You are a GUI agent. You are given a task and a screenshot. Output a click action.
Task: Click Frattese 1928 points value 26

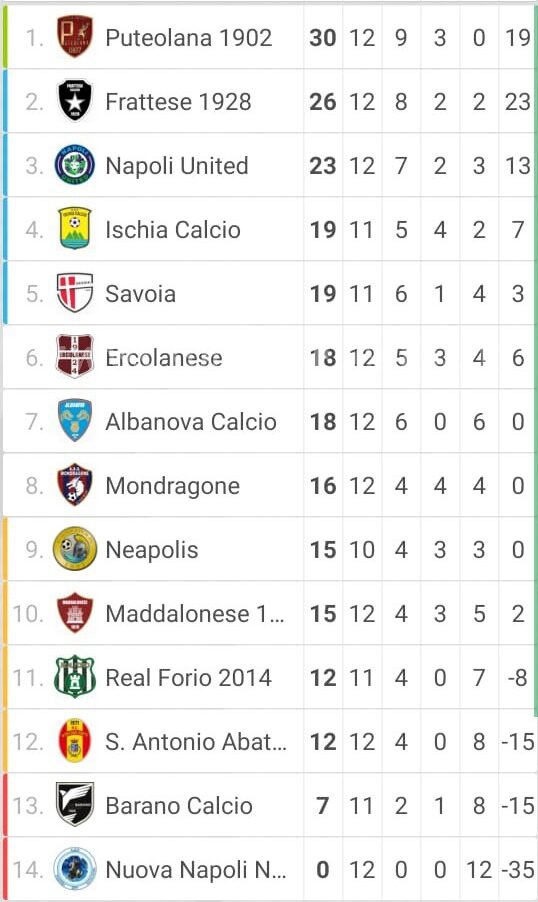pyautogui.click(x=323, y=102)
